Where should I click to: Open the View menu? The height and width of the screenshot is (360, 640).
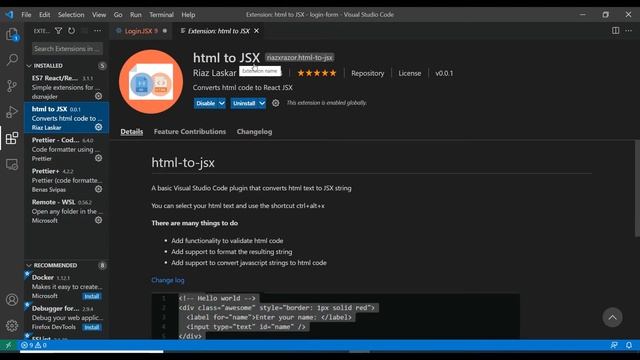coord(99,15)
